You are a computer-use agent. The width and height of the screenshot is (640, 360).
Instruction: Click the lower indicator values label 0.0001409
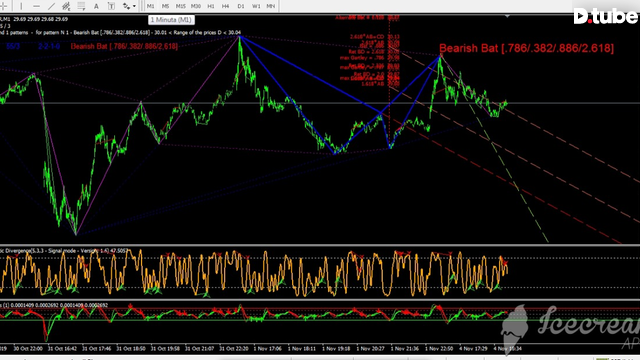point(55,305)
